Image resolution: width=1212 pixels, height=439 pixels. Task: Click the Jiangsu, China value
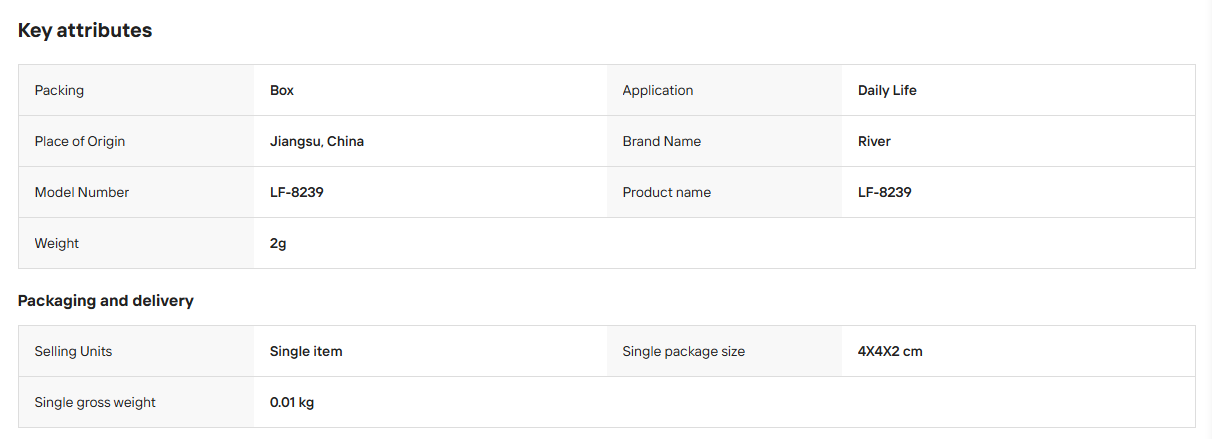point(317,141)
